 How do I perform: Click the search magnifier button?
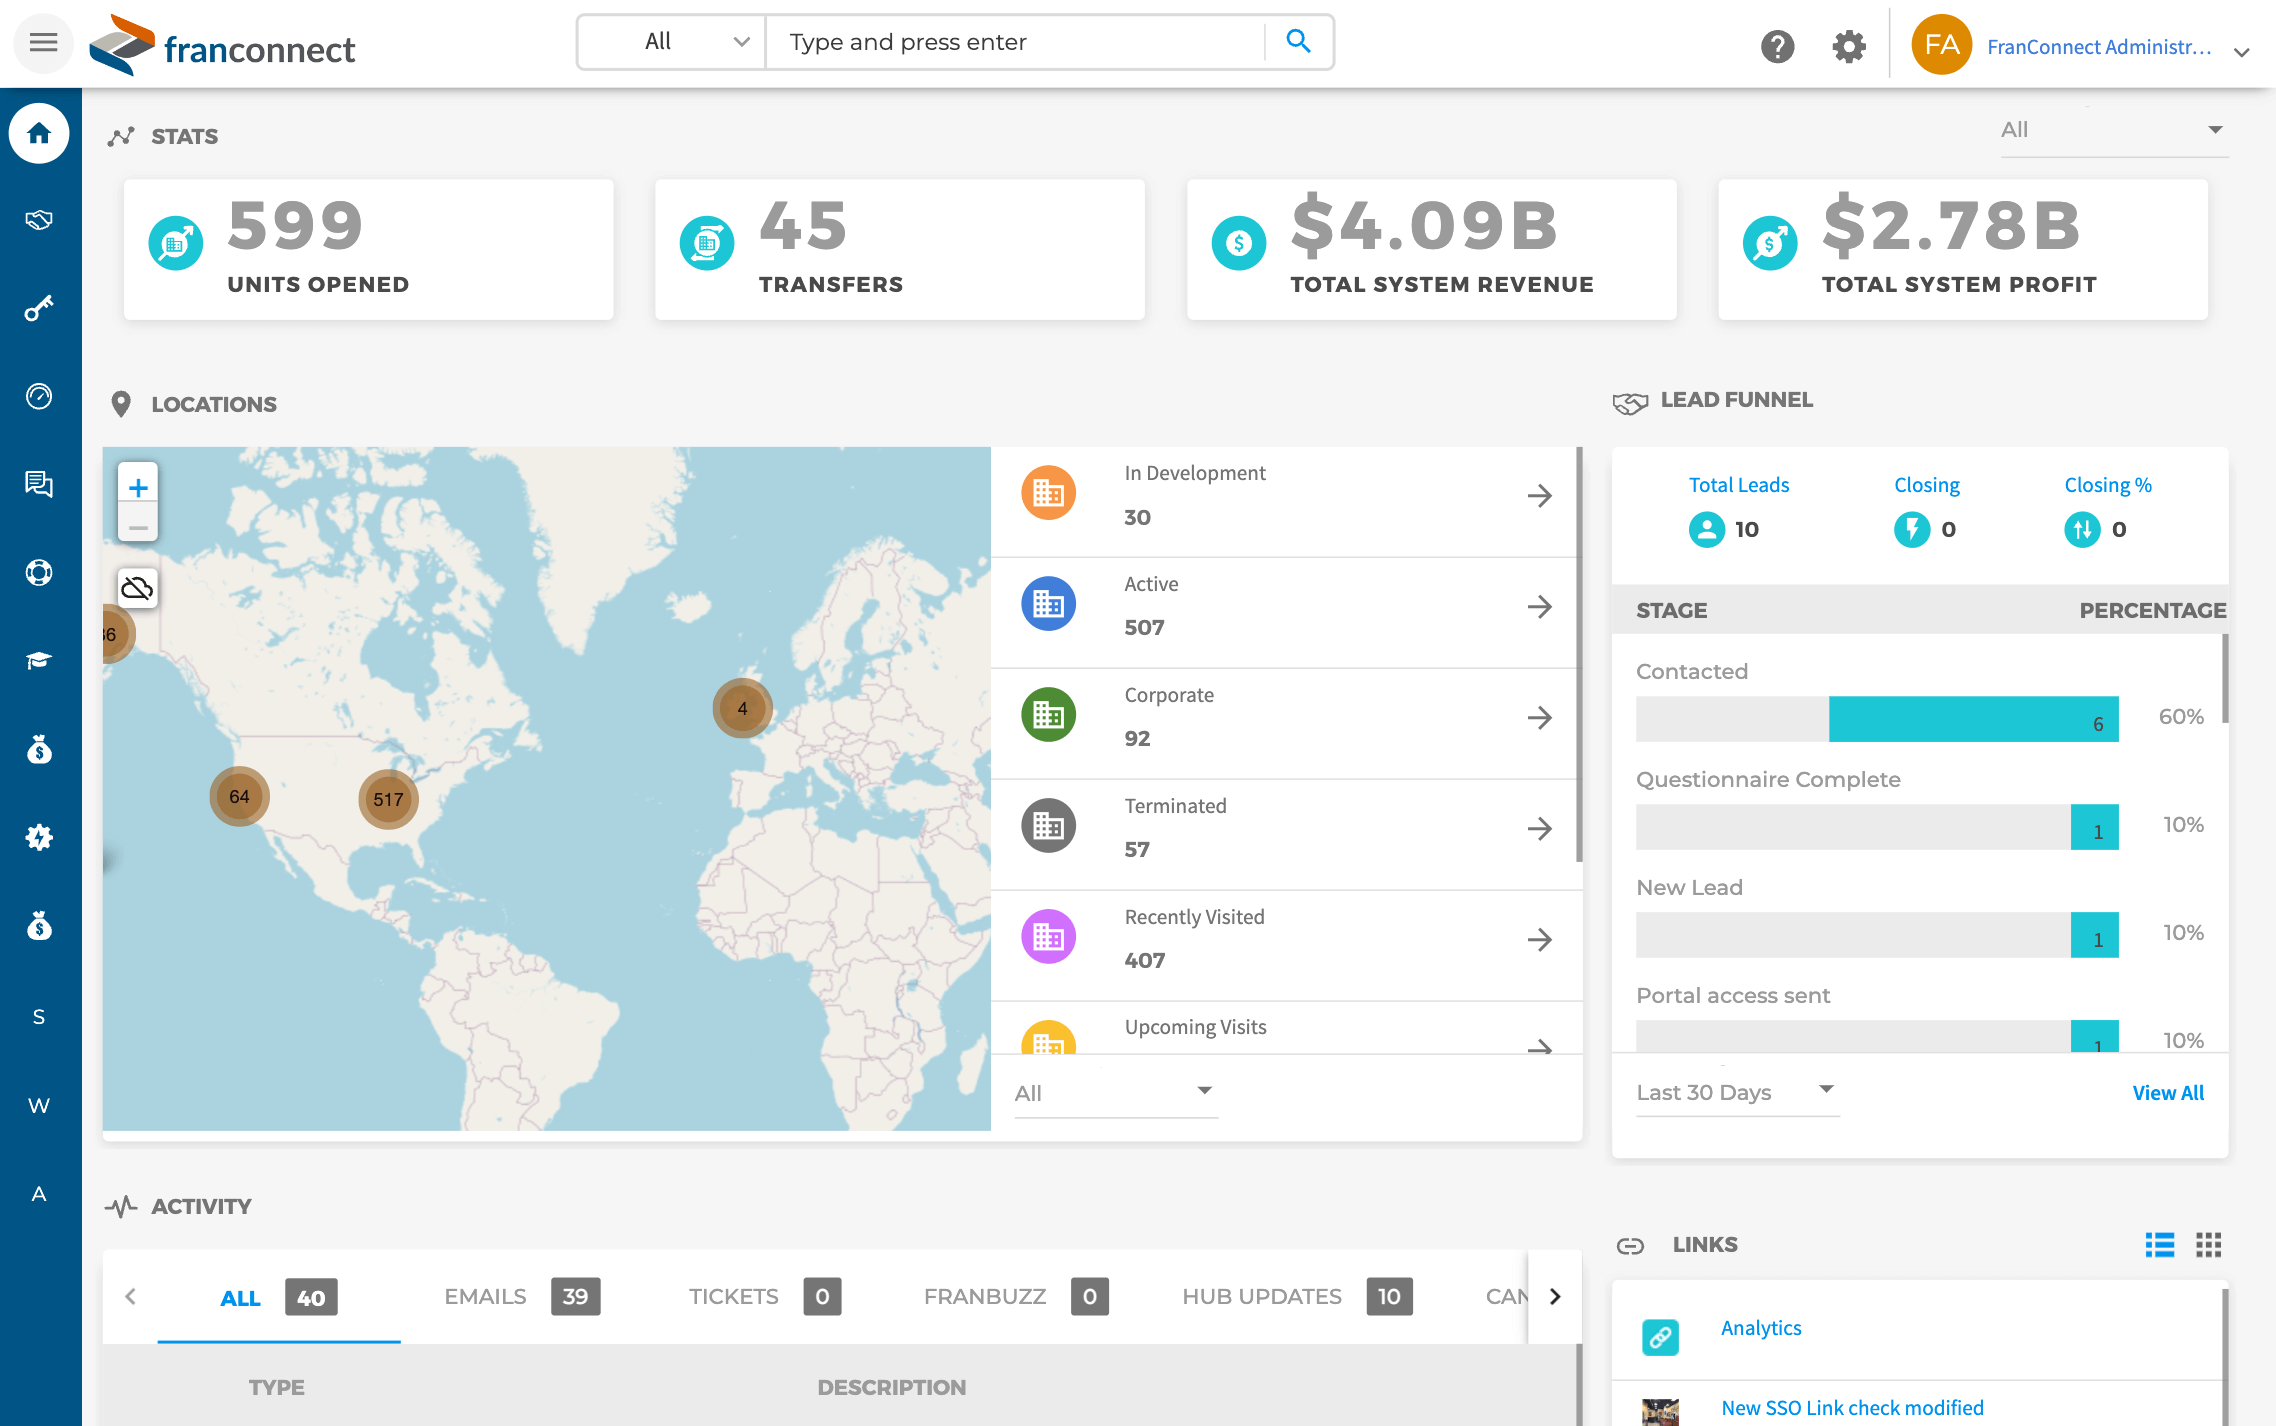[x=1298, y=41]
